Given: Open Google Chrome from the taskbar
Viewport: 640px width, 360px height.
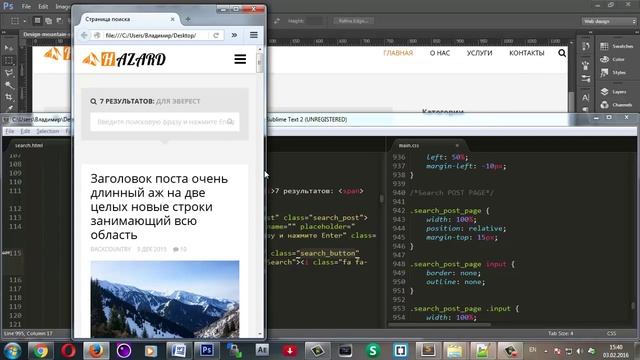Looking at the screenshot, I should point(40,351).
